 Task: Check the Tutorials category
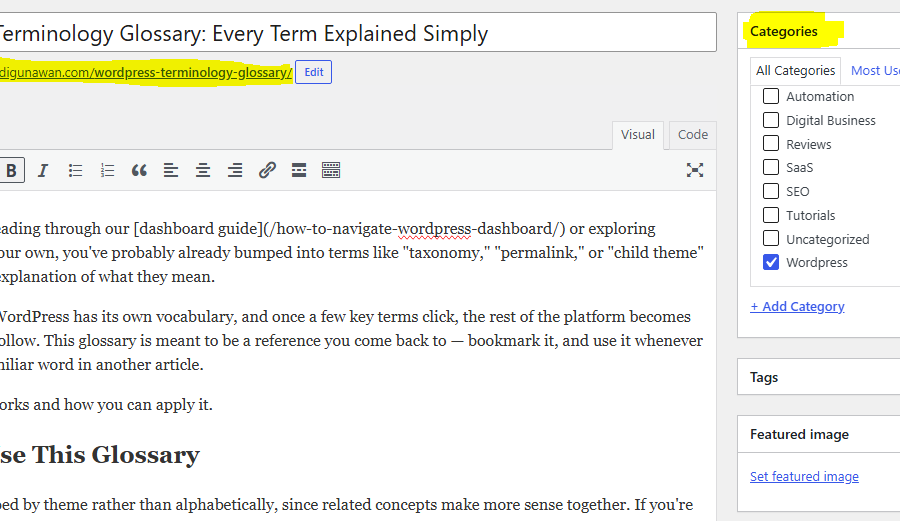click(x=771, y=215)
